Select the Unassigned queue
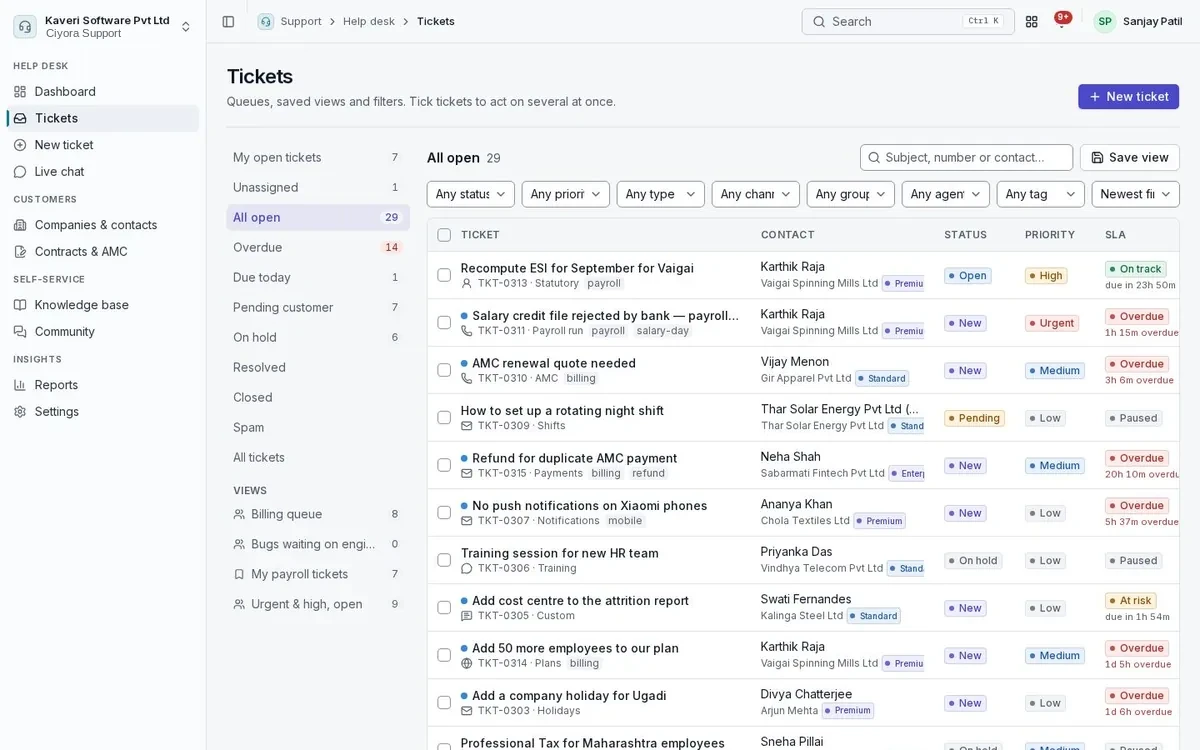The image size is (1200, 750). (x=318, y=187)
